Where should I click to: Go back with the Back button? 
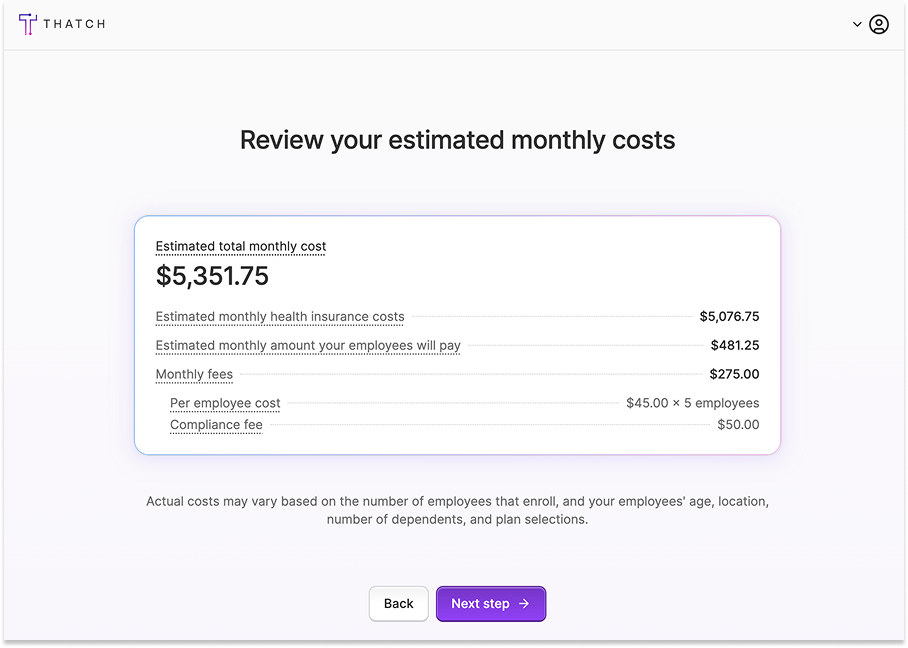(398, 603)
